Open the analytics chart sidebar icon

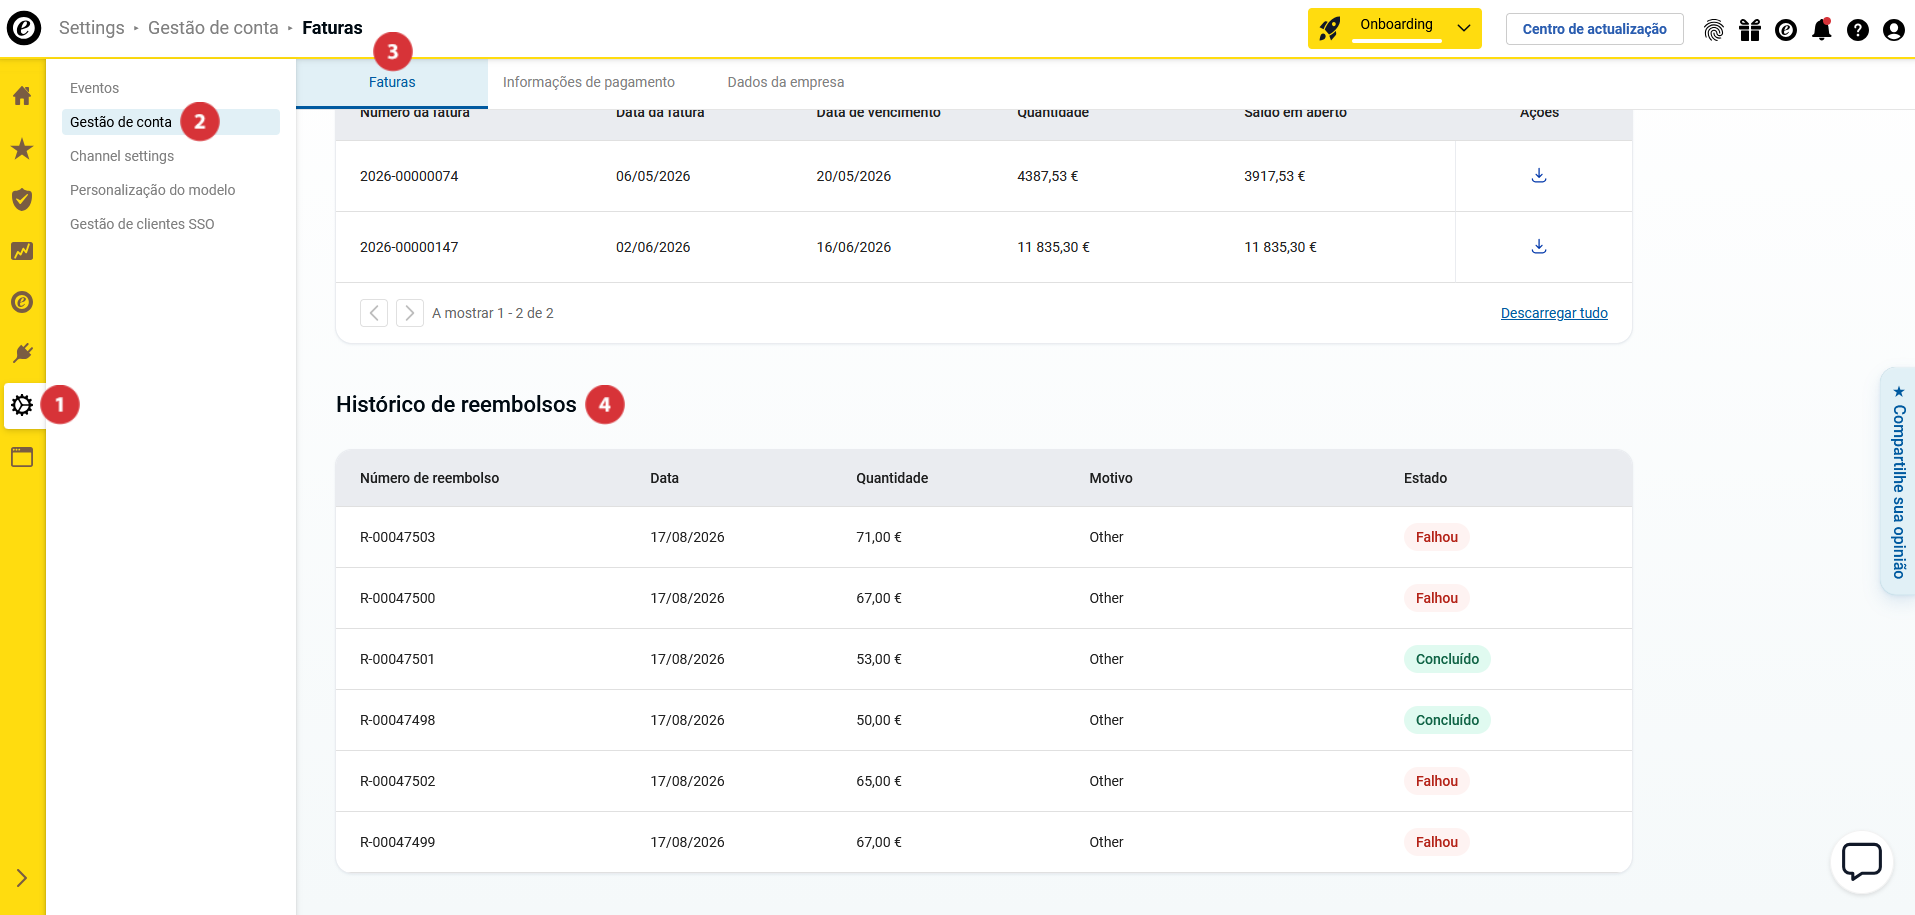(22, 251)
